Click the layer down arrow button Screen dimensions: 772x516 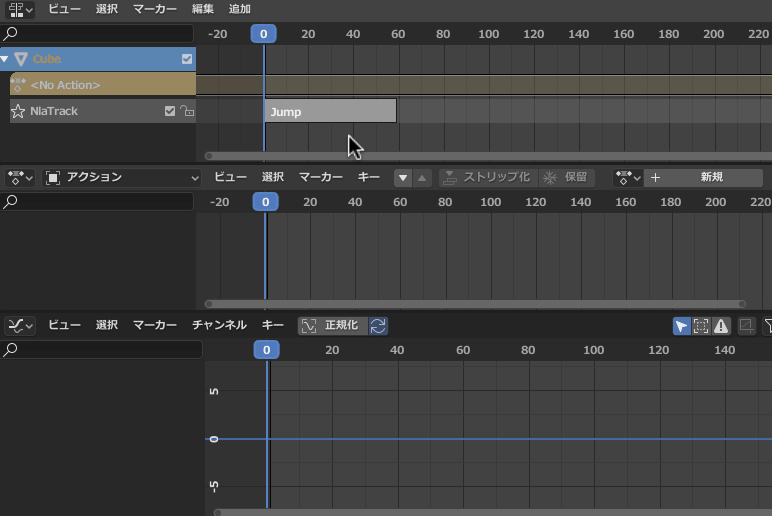click(403, 178)
